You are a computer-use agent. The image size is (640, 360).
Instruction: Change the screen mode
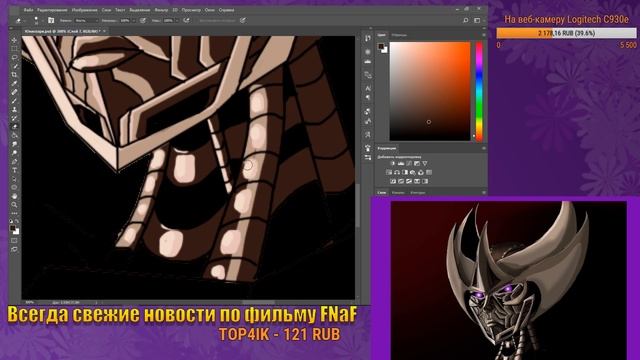click(x=14, y=249)
